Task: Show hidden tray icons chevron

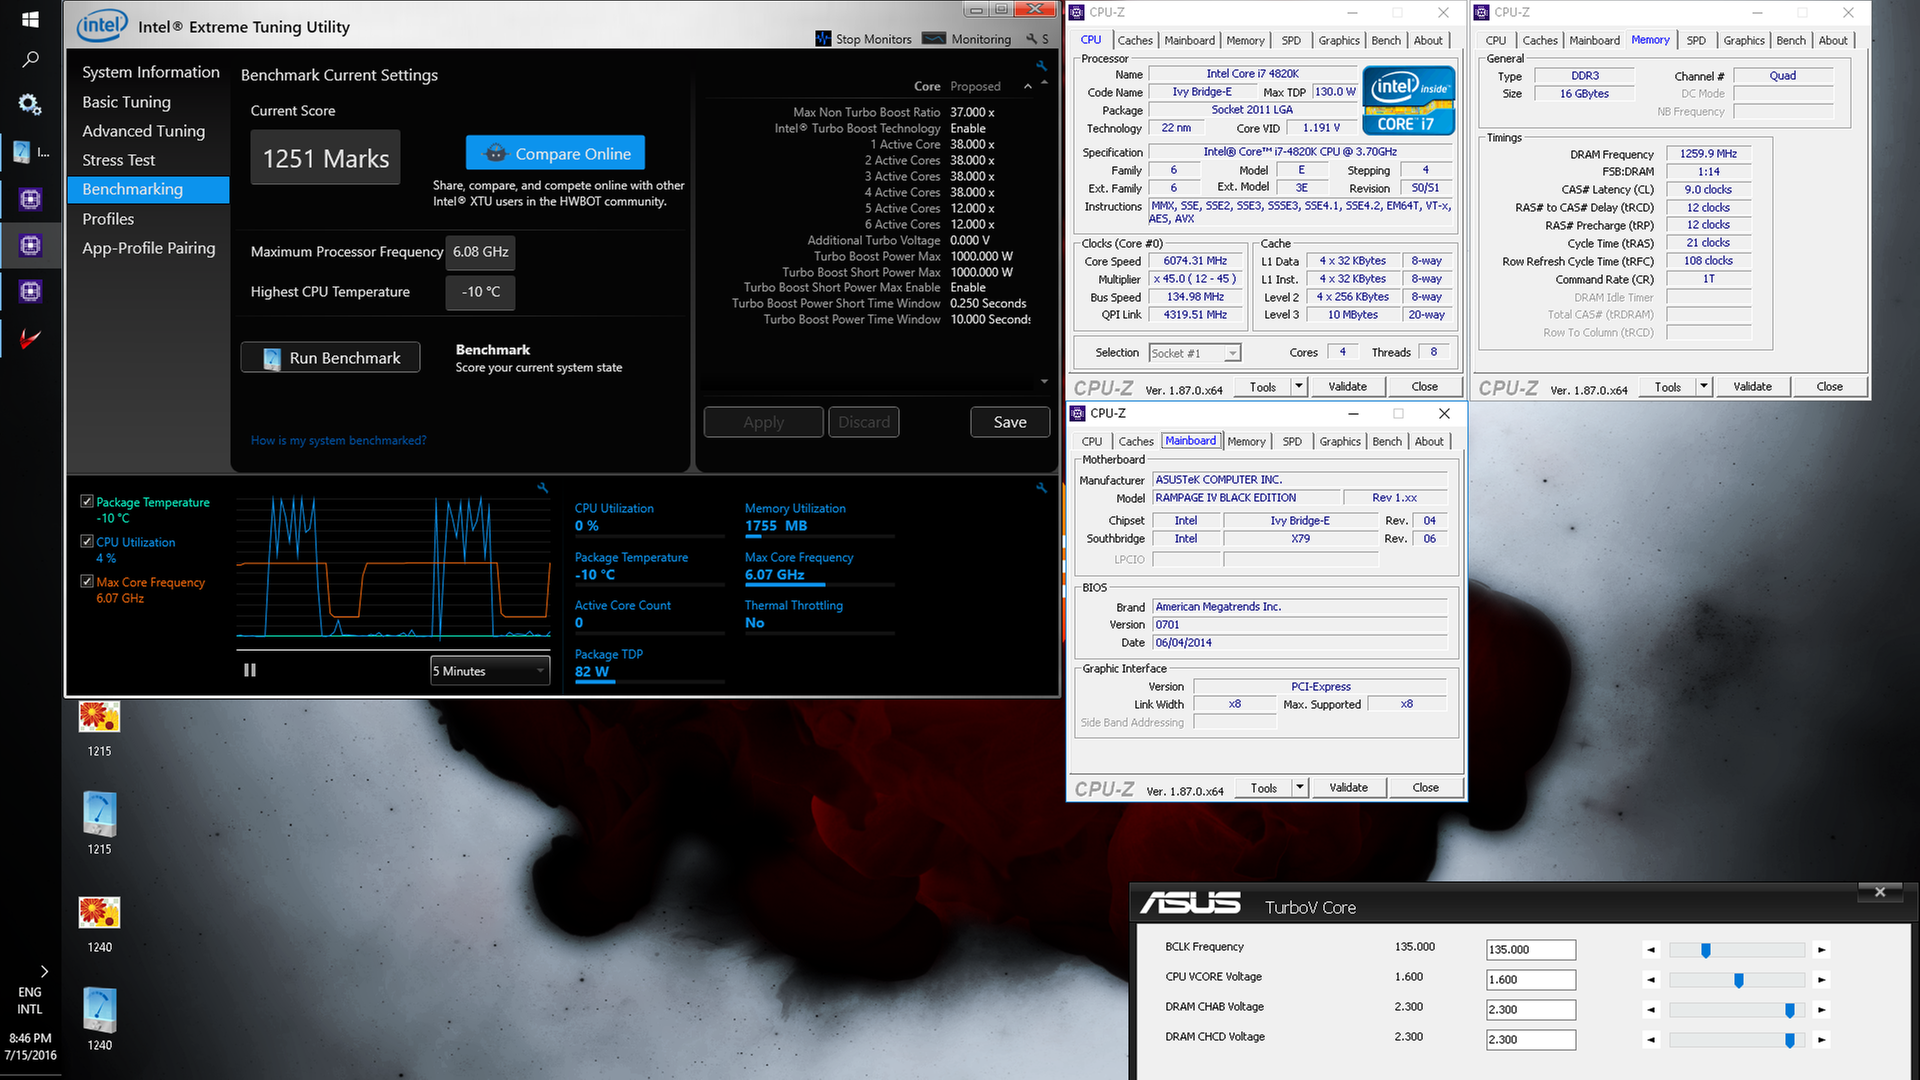Action: 43,971
